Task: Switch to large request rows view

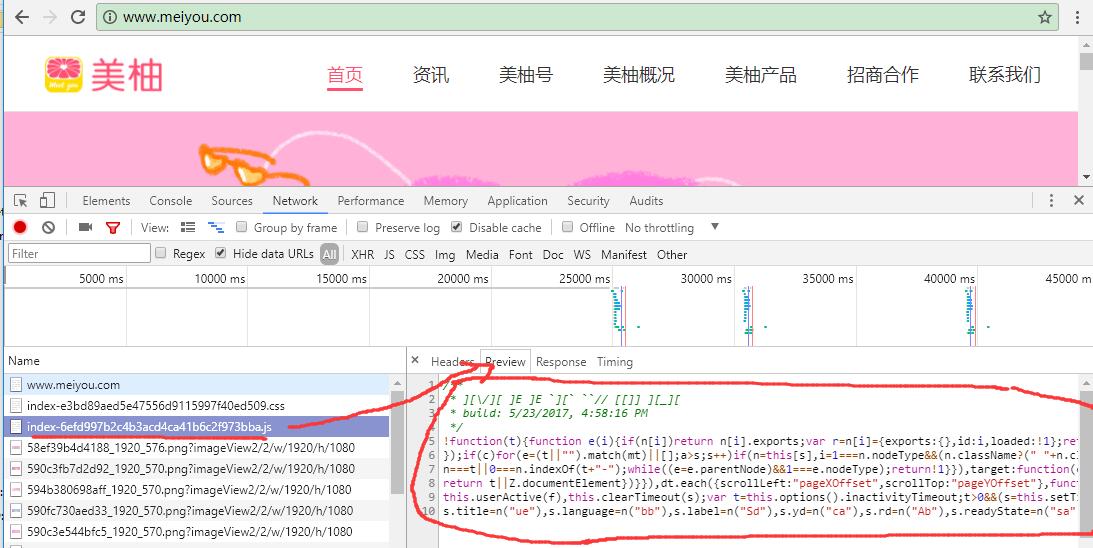Action: [x=188, y=227]
